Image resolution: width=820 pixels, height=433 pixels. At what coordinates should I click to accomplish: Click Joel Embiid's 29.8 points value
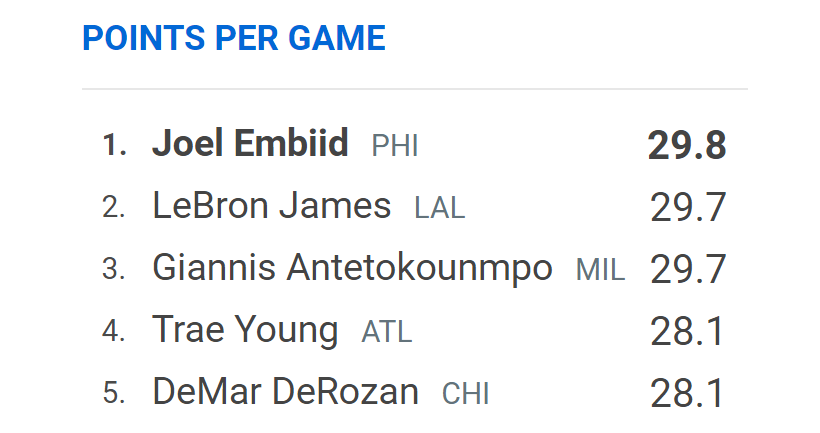click(687, 146)
